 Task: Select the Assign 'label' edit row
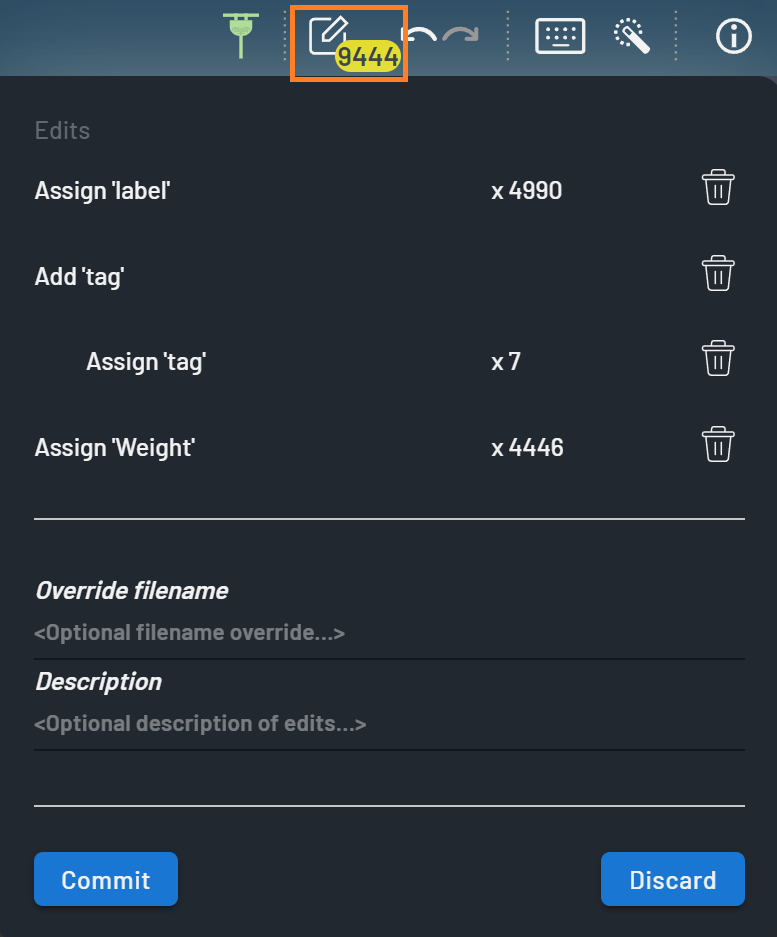103,190
